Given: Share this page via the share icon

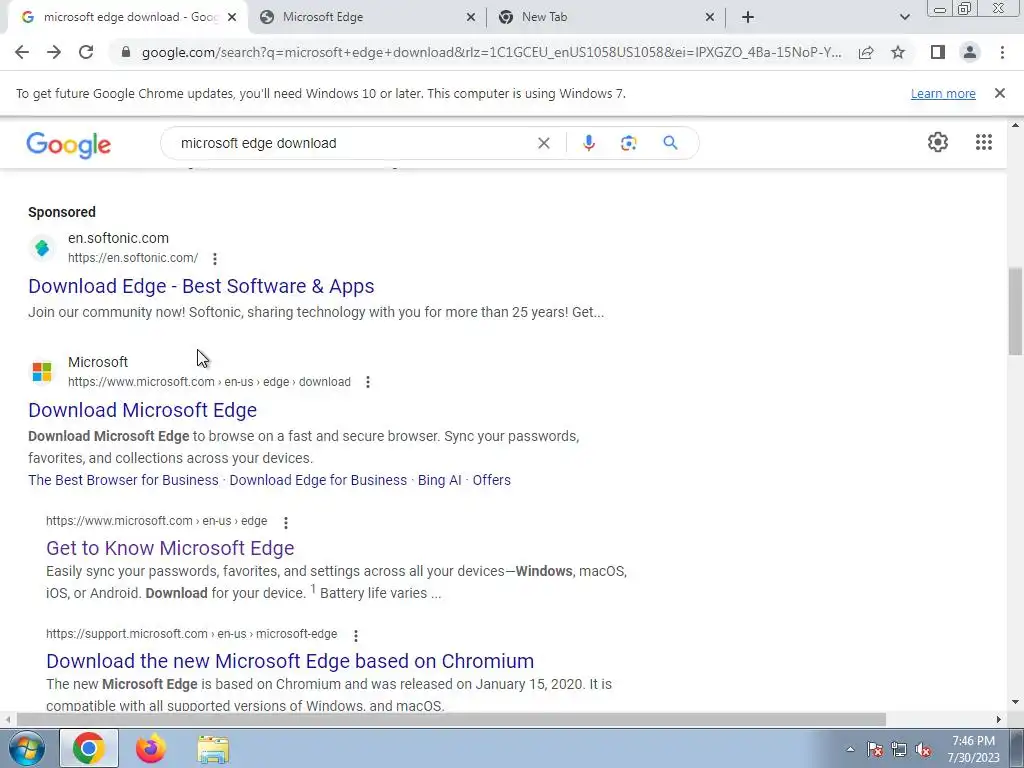Looking at the screenshot, I should (x=866, y=52).
